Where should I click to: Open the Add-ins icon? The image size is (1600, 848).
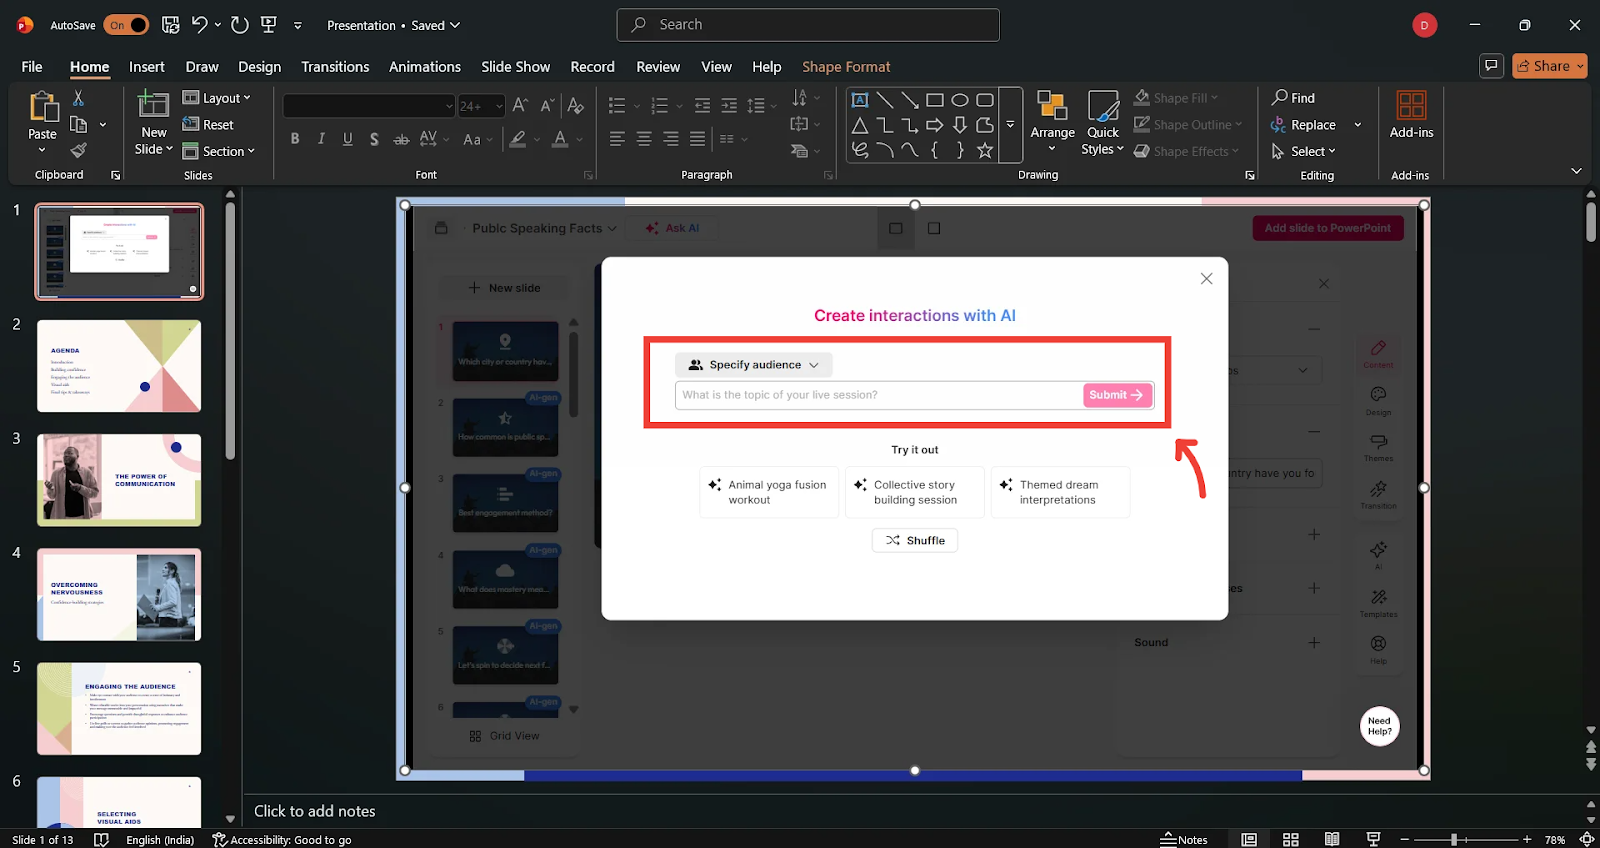[1411, 115]
